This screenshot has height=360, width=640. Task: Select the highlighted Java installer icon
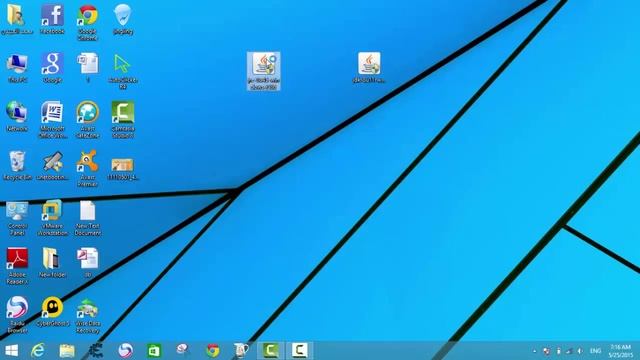point(264,71)
